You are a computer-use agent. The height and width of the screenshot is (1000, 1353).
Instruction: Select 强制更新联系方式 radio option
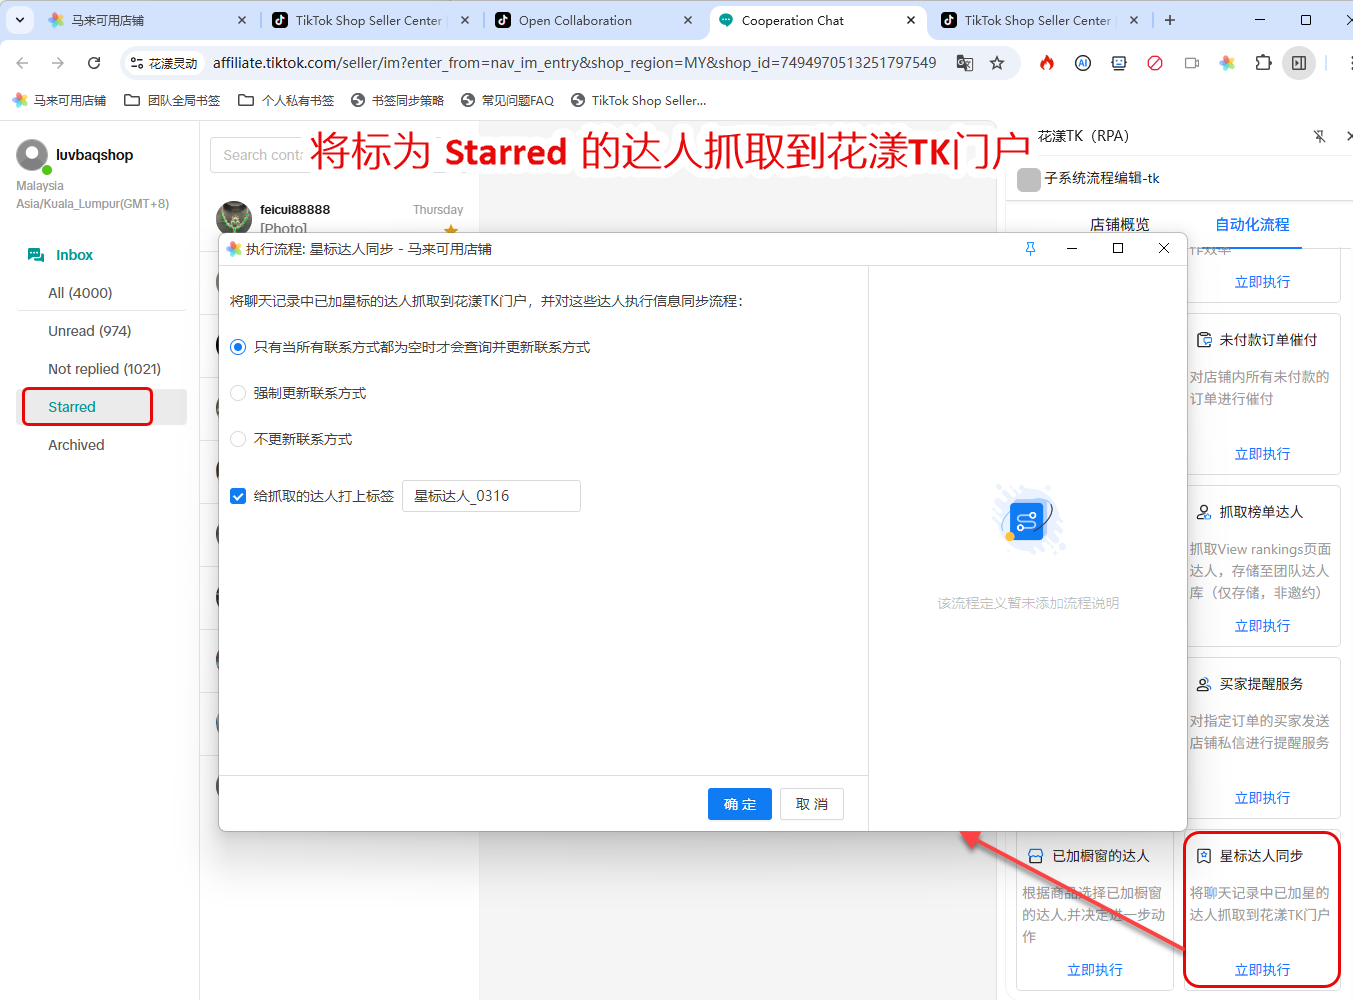(238, 393)
